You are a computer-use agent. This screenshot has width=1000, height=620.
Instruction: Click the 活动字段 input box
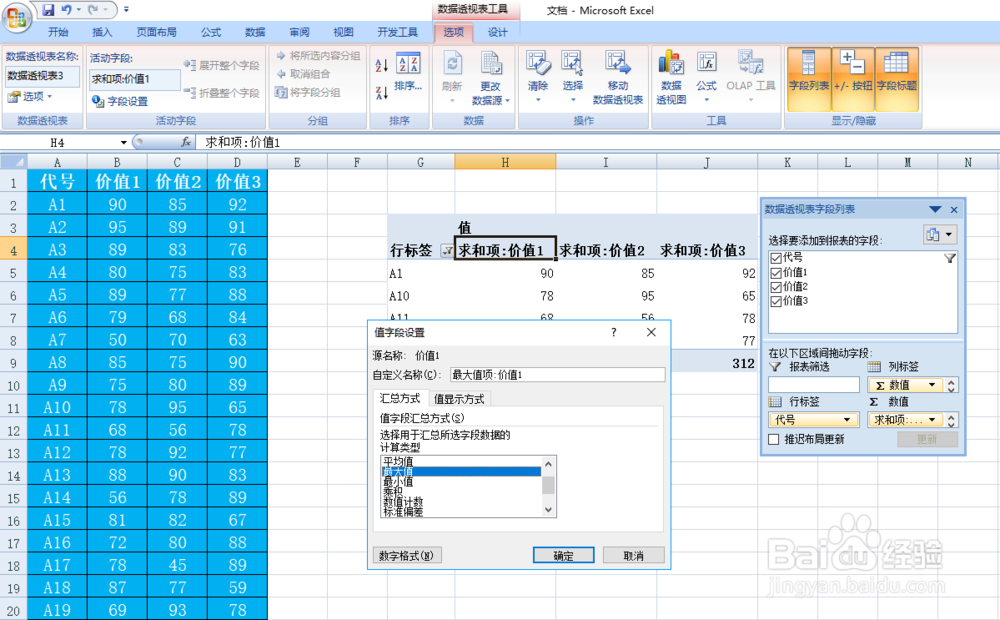tap(135, 79)
